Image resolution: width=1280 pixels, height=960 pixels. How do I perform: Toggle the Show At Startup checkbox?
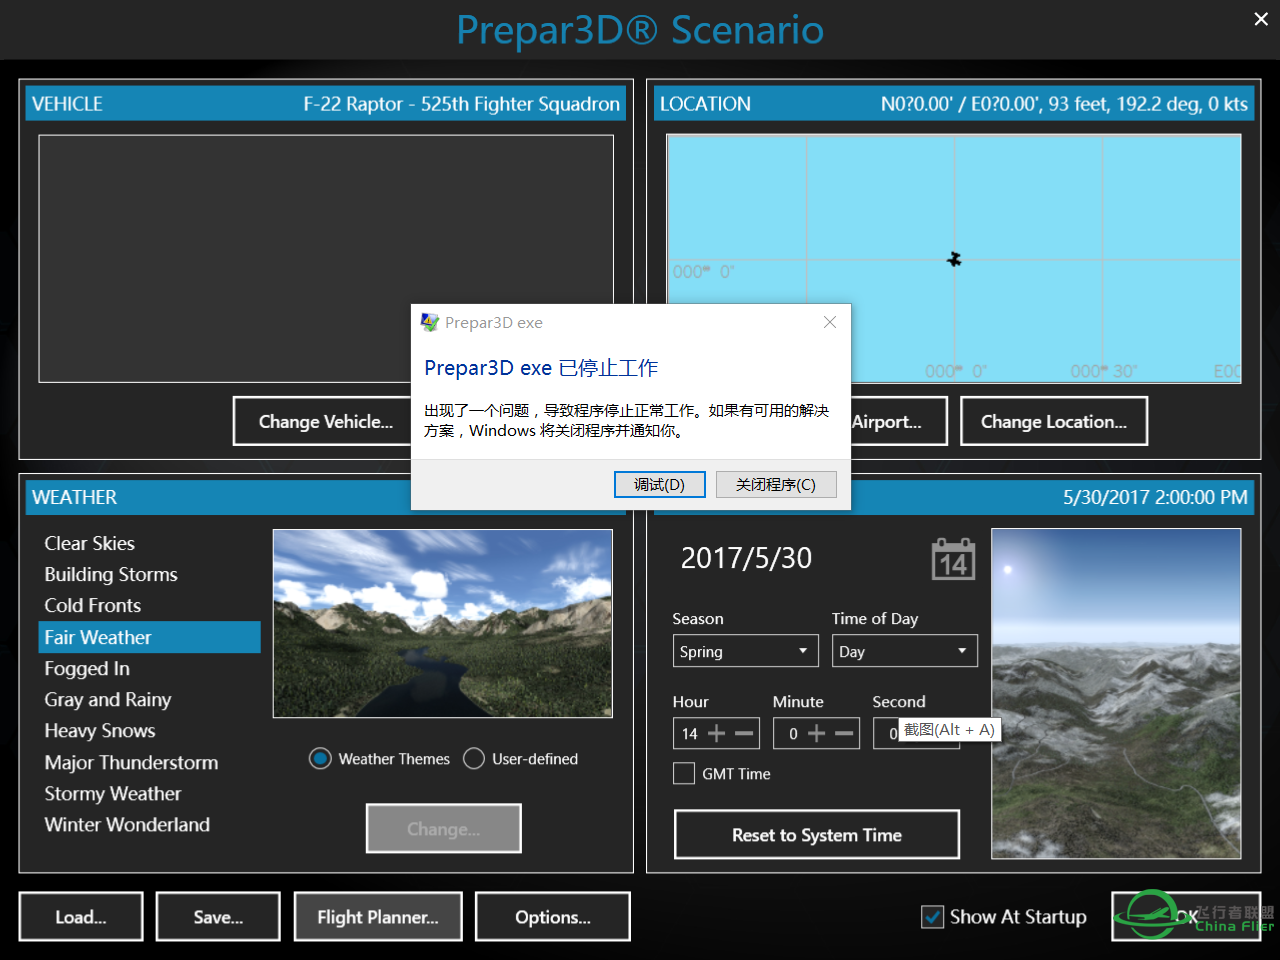point(932,917)
